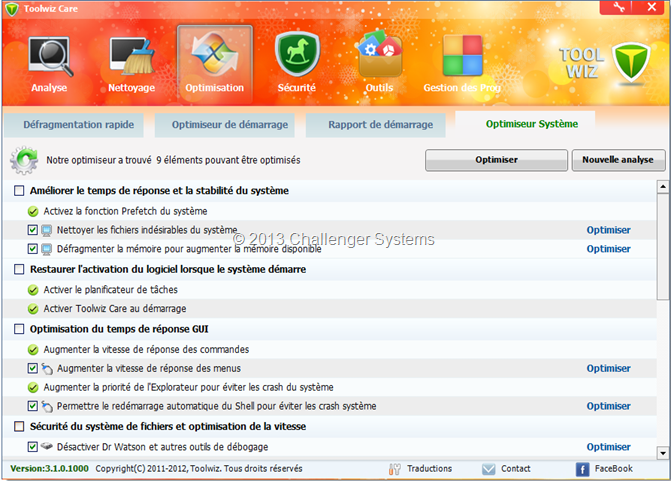Image resolution: width=671 pixels, height=481 pixels.
Task: Open Gestion des Prog colored squares icon
Action: click(x=463, y=55)
